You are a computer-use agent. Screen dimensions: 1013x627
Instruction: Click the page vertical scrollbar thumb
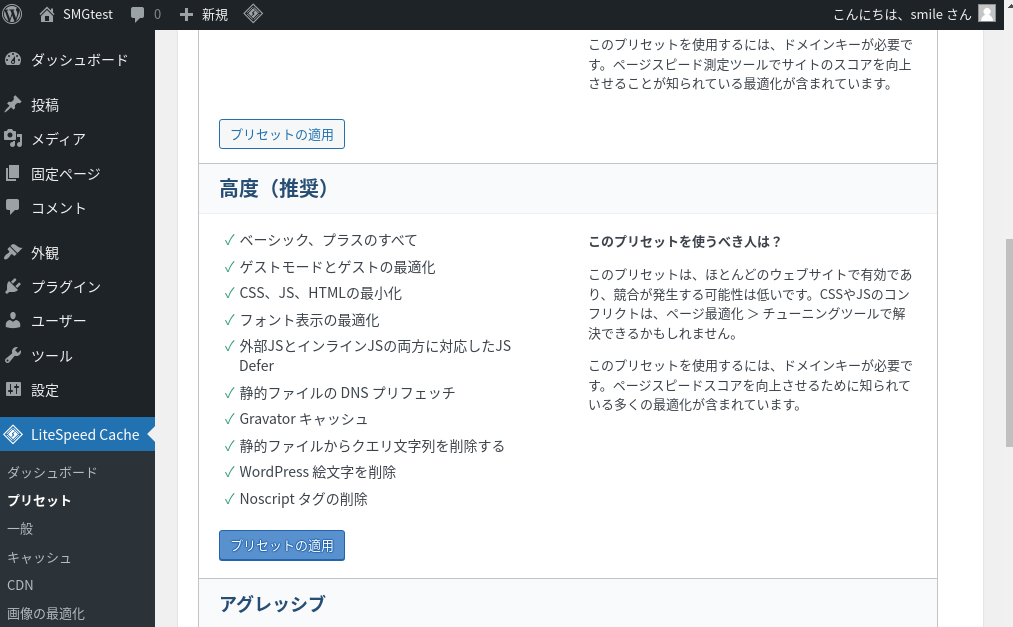(1008, 343)
